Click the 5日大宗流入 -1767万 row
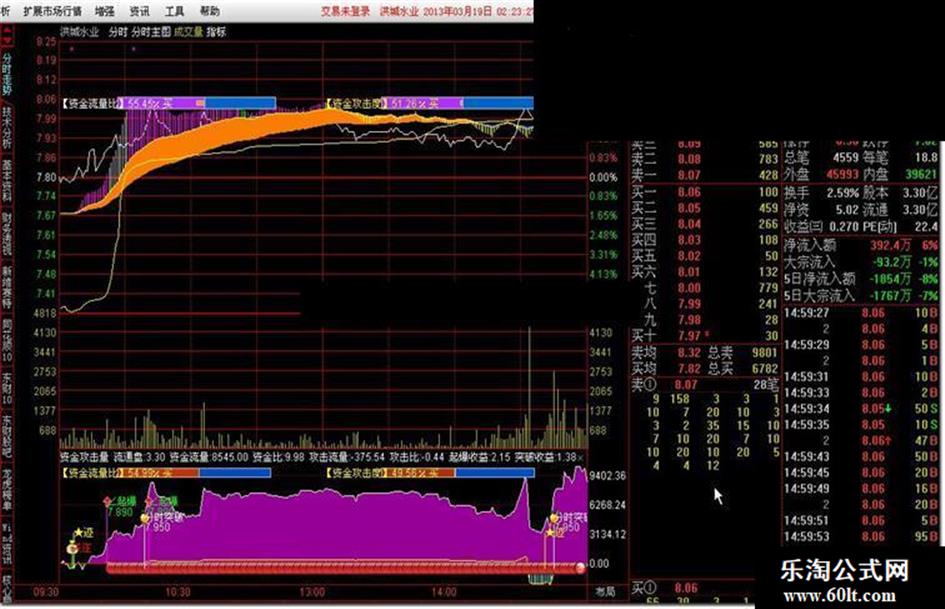The width and height of the screenshot is (945, 609). coord(861,295)
